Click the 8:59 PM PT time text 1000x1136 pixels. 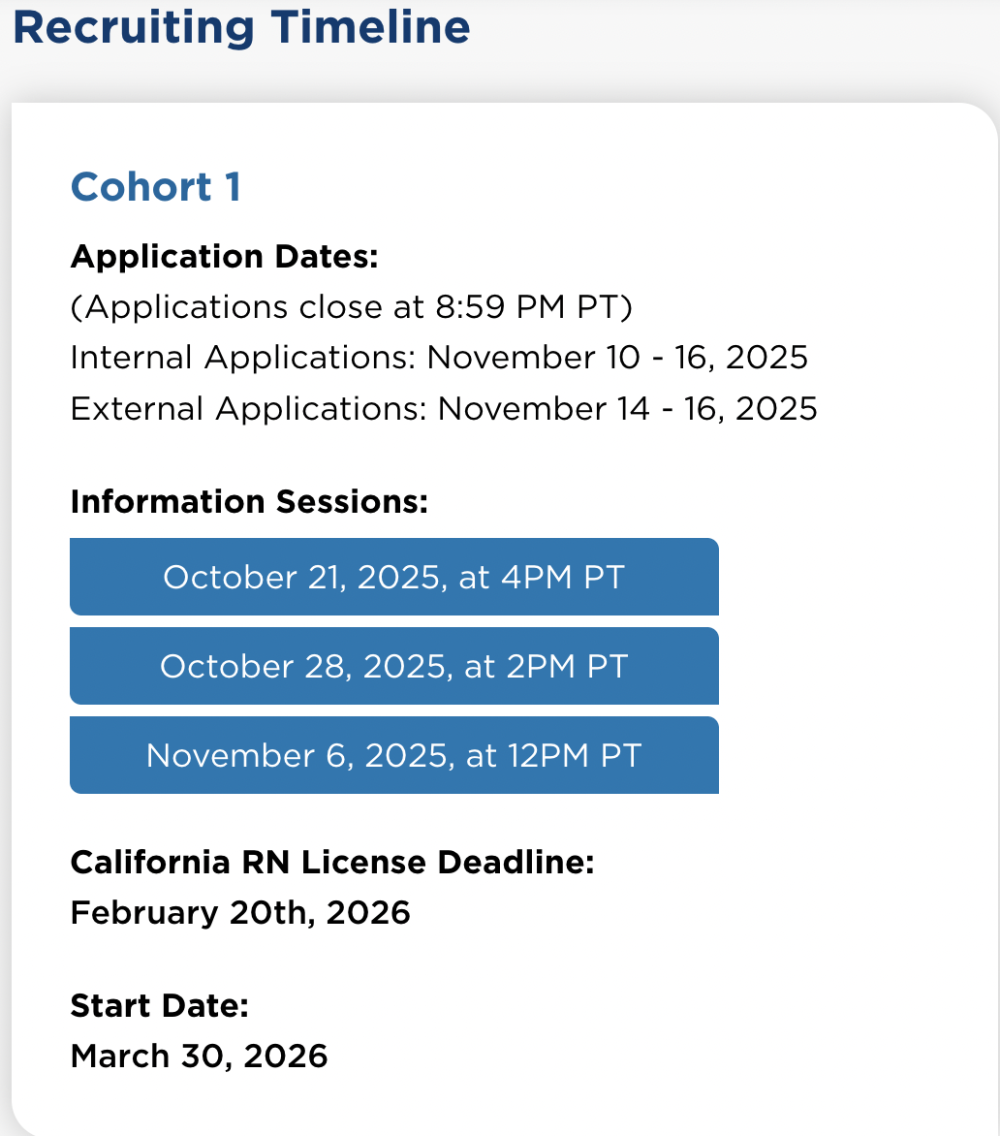tap(527, 307)
